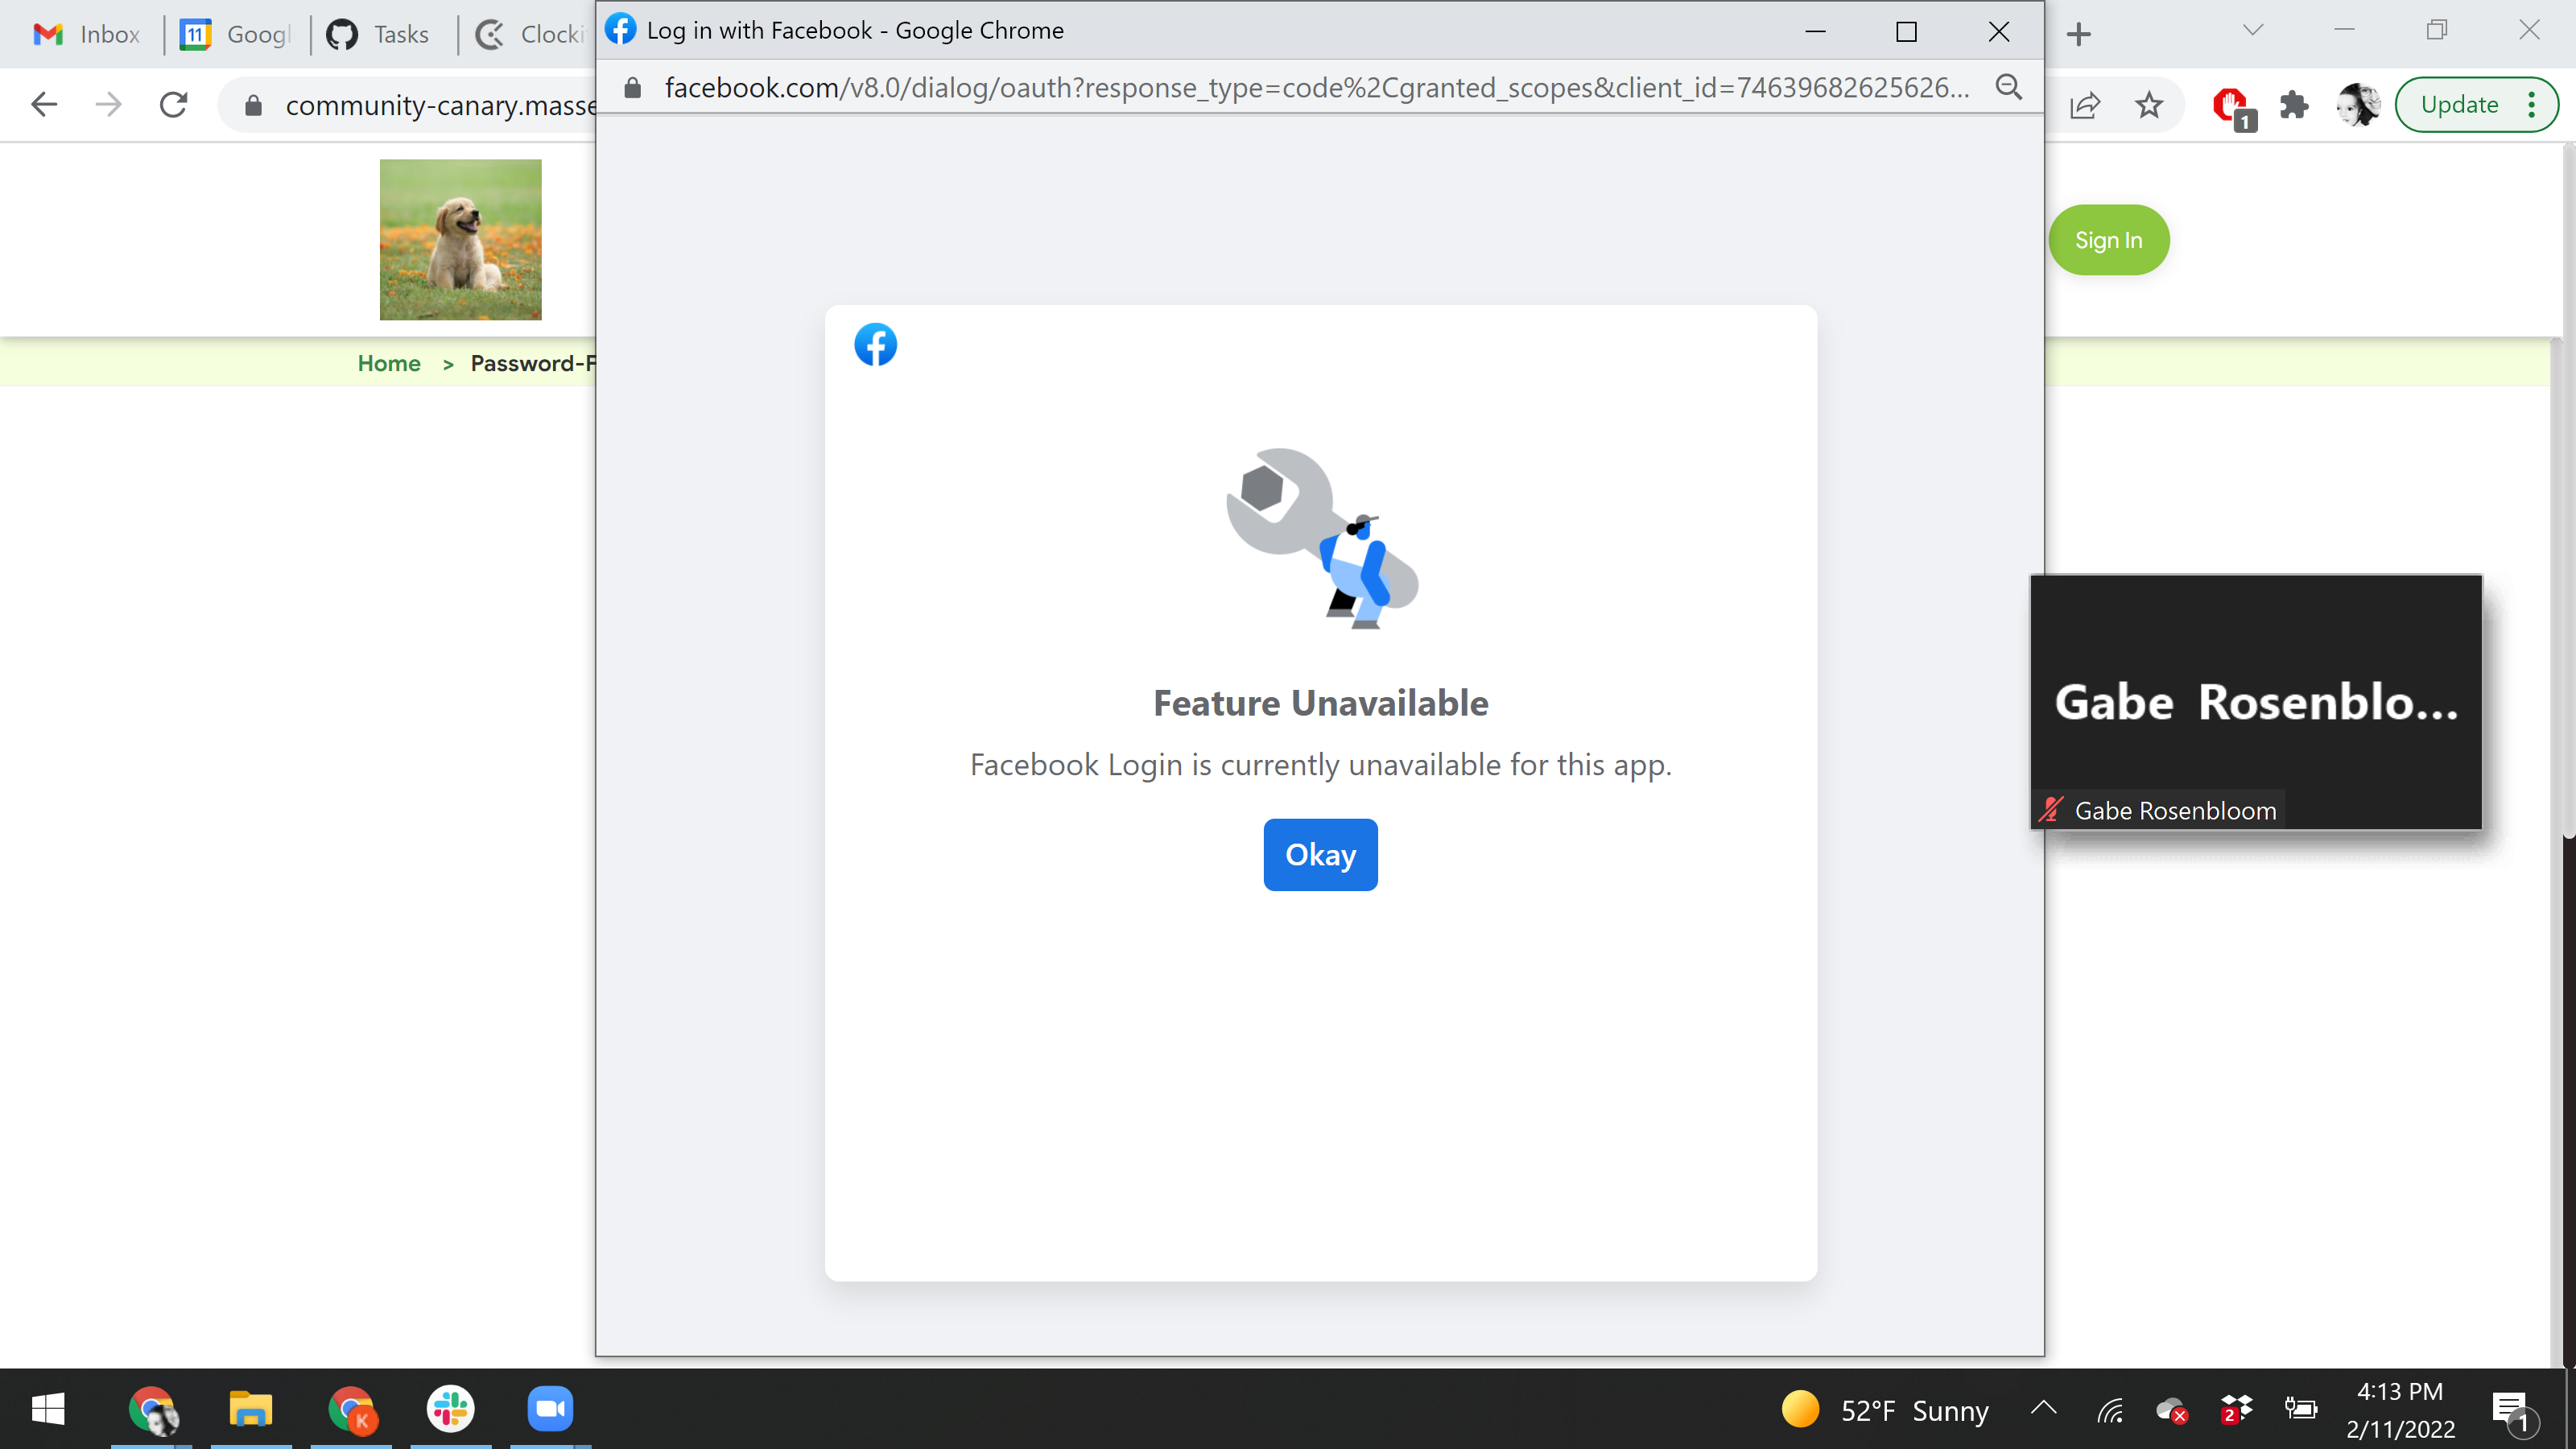This screenshot has width=2576, height=1449.
Task: Click the Okay button on the Facebook dialog
Action: 1320,854
